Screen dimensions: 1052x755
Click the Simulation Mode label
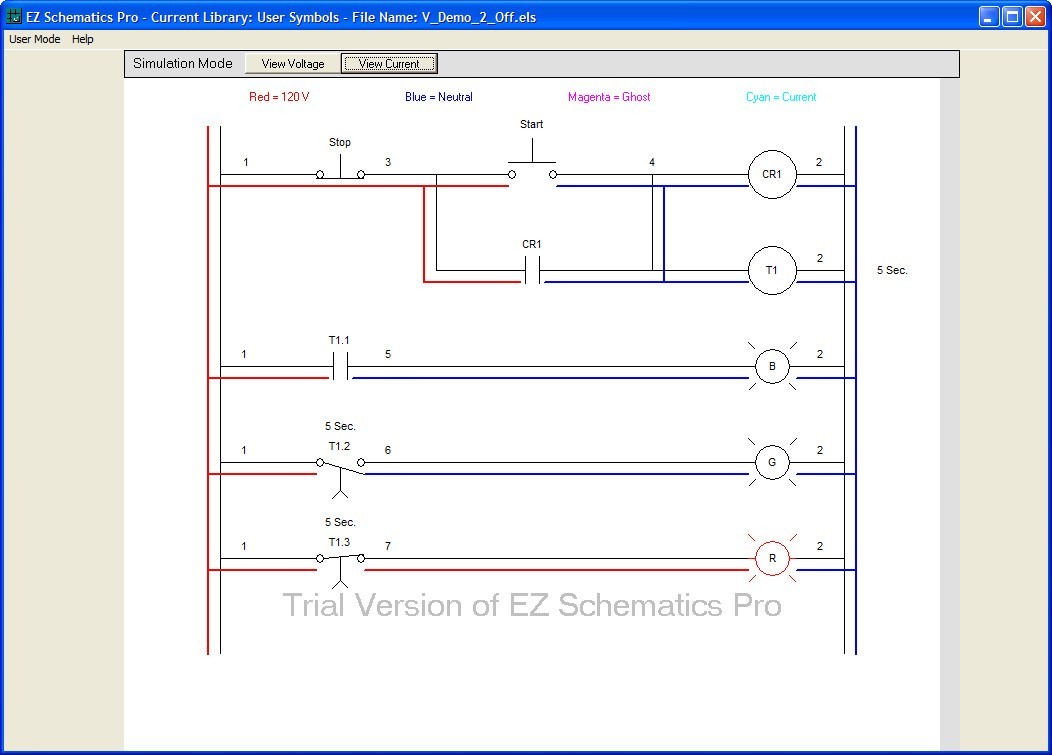pyautogui.click(x=183, y=63)
